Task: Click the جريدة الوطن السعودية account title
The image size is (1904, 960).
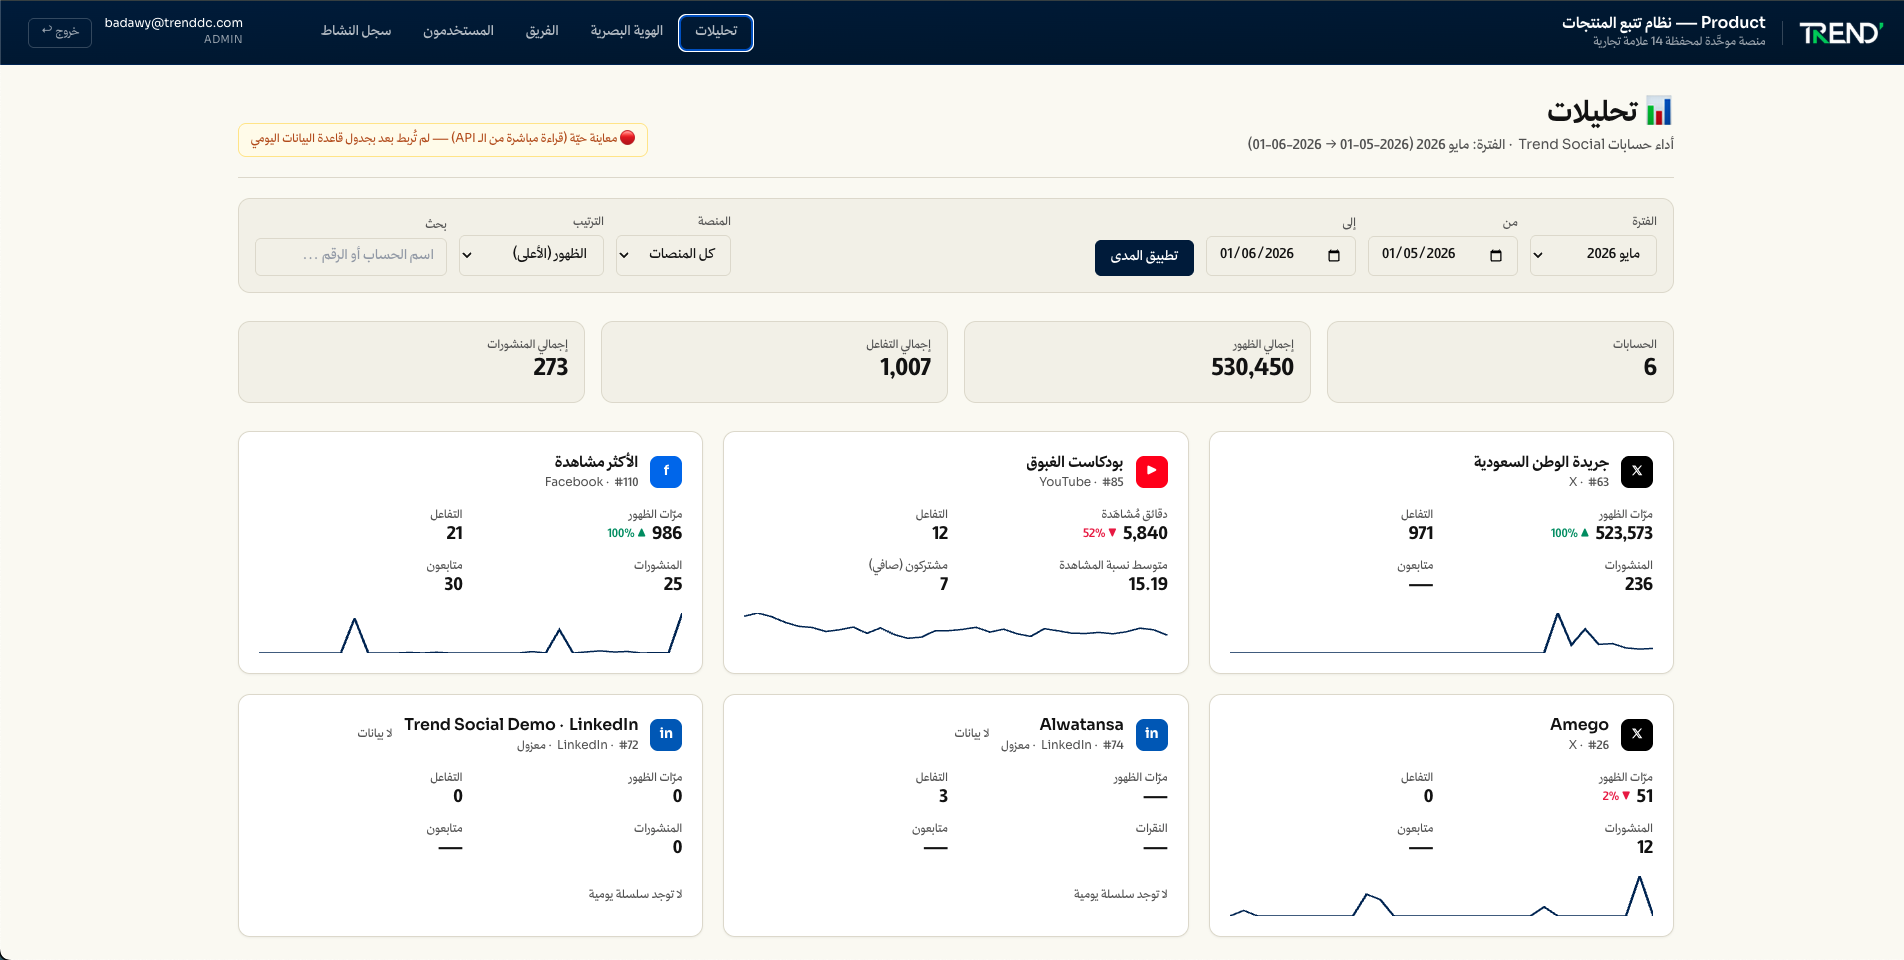Action: click(x=1541, y=462)
